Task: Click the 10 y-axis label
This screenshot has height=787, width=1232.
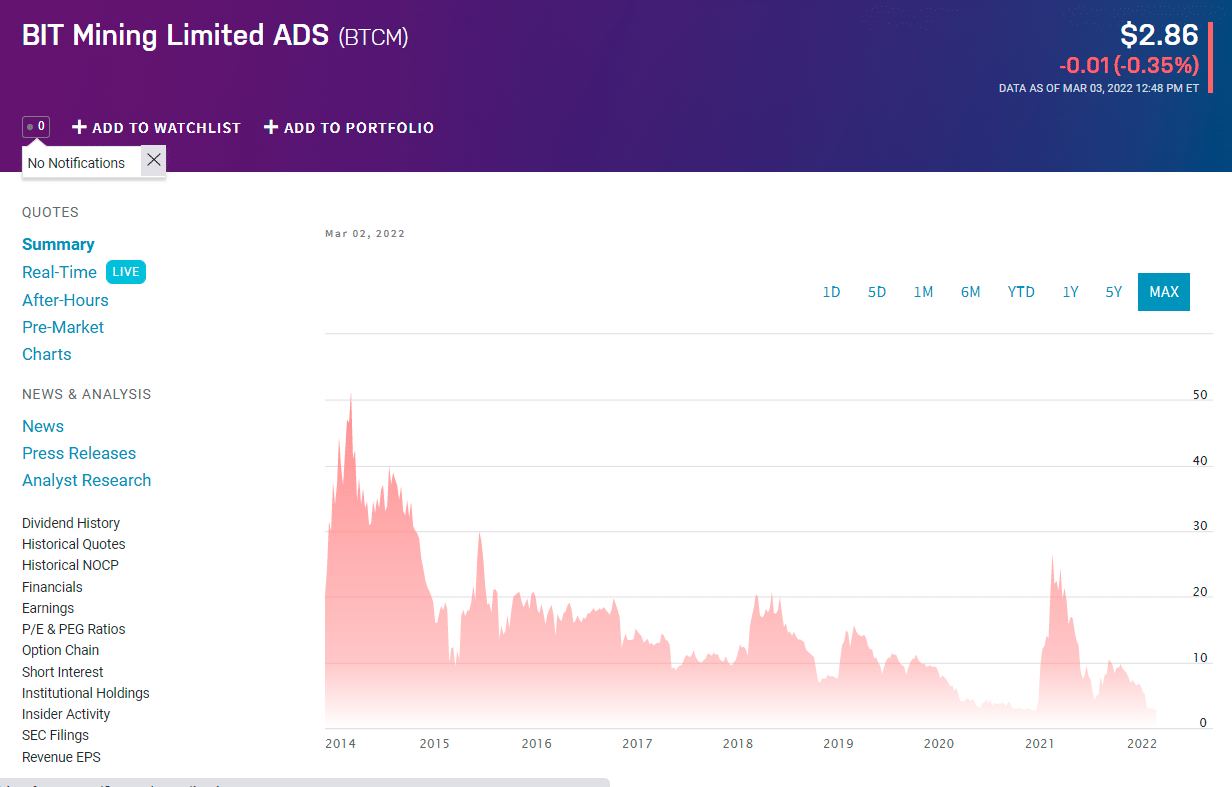Action: click(1200, 658)
